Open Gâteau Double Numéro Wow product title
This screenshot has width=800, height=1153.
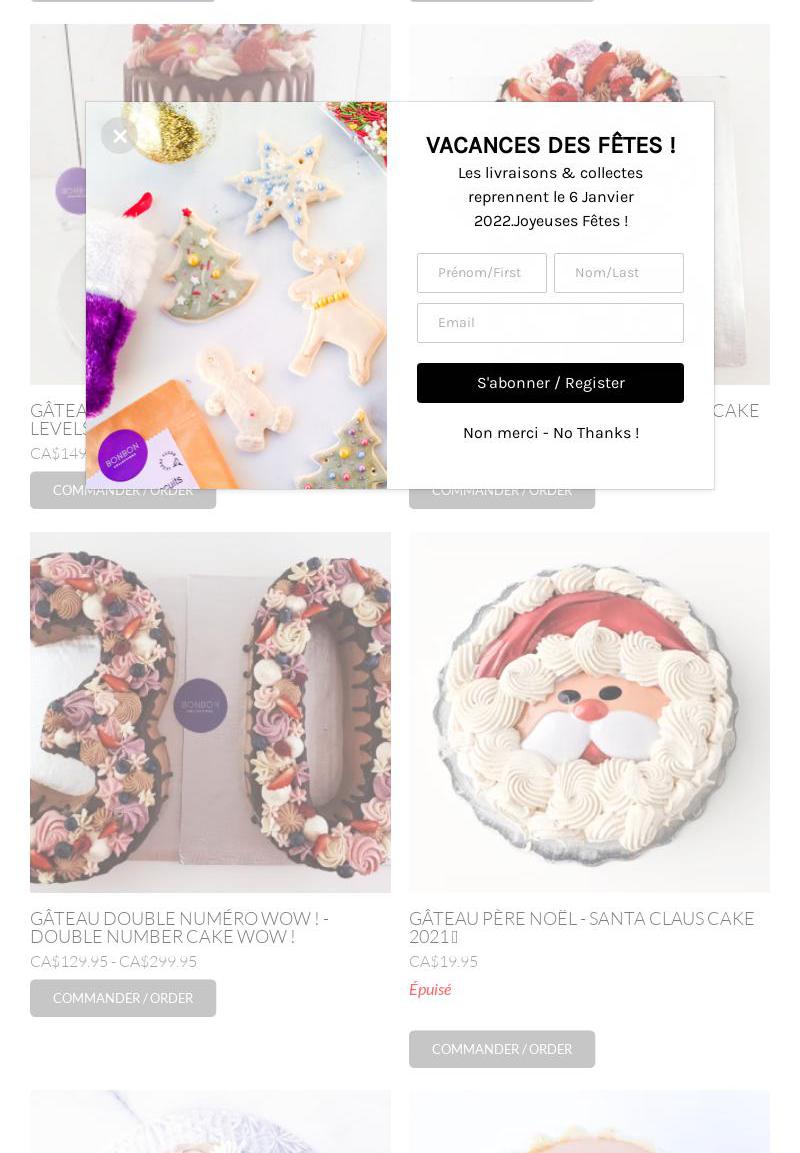pos(179,927)
